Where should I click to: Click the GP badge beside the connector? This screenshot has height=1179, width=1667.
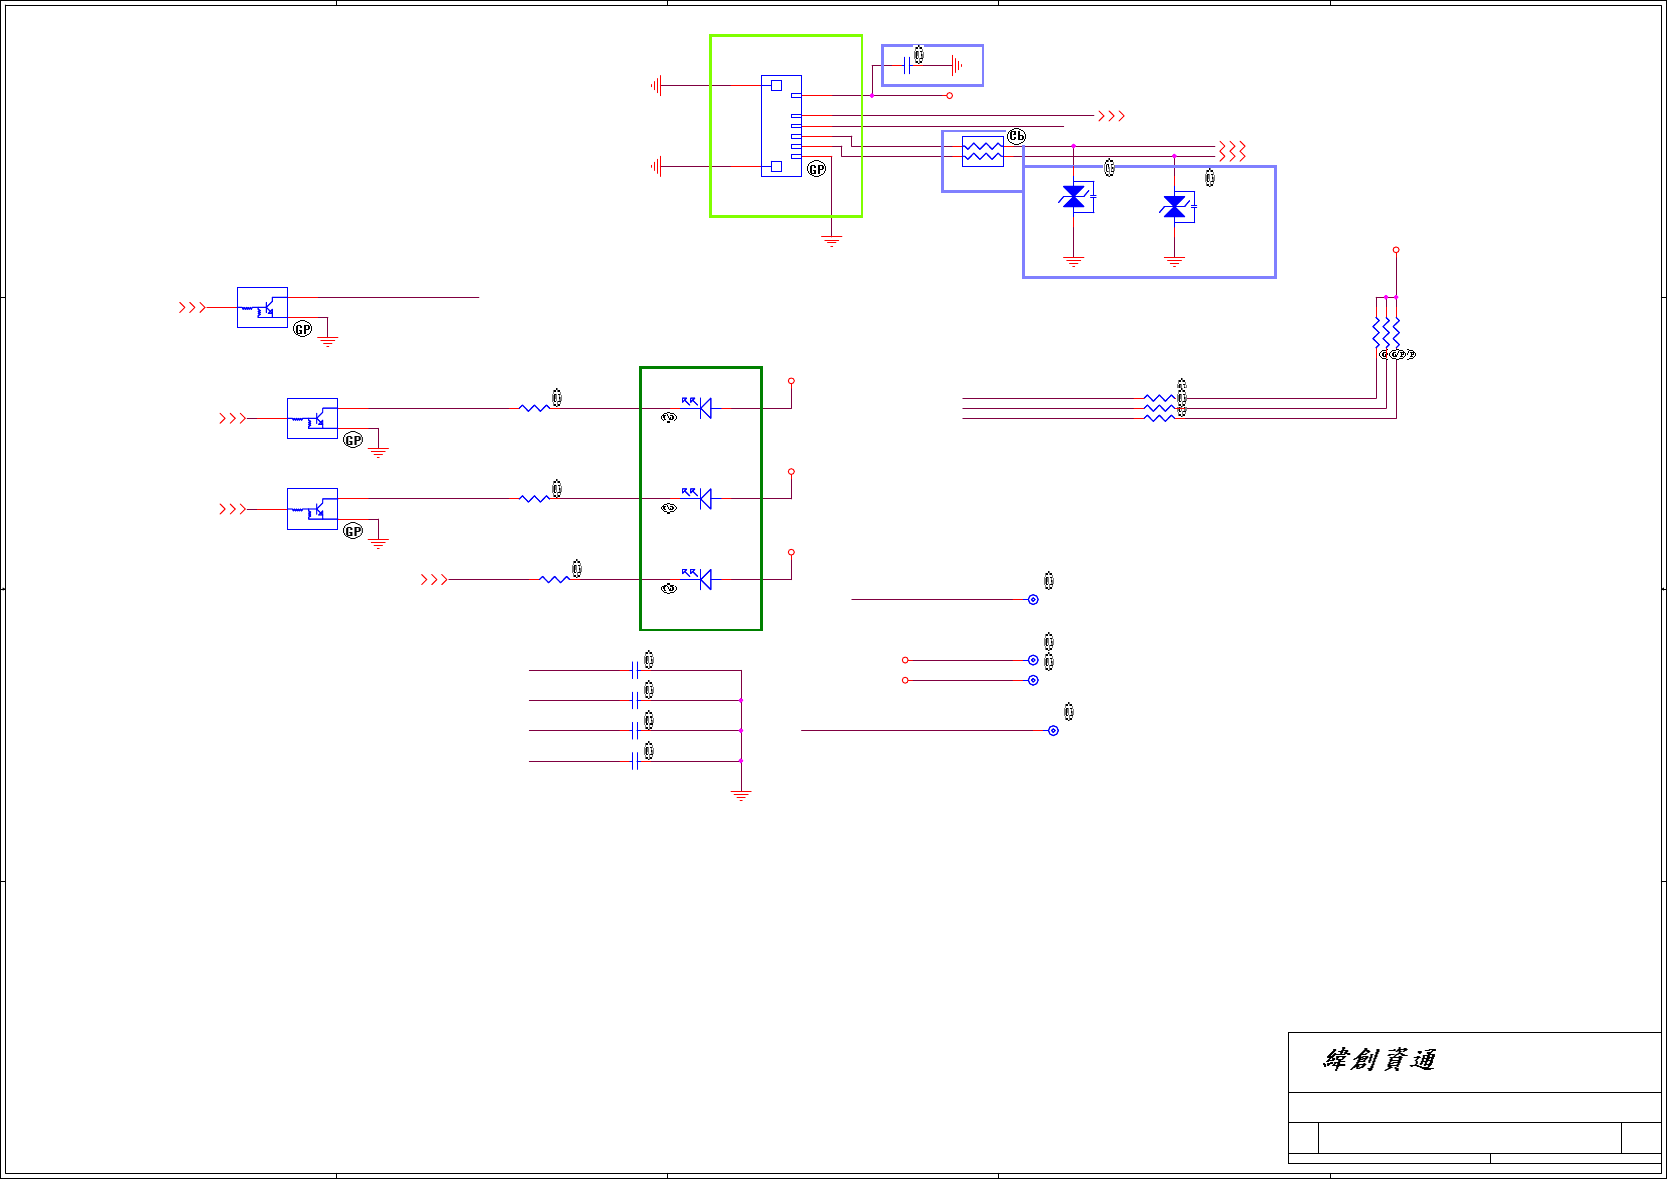[816, 169]
